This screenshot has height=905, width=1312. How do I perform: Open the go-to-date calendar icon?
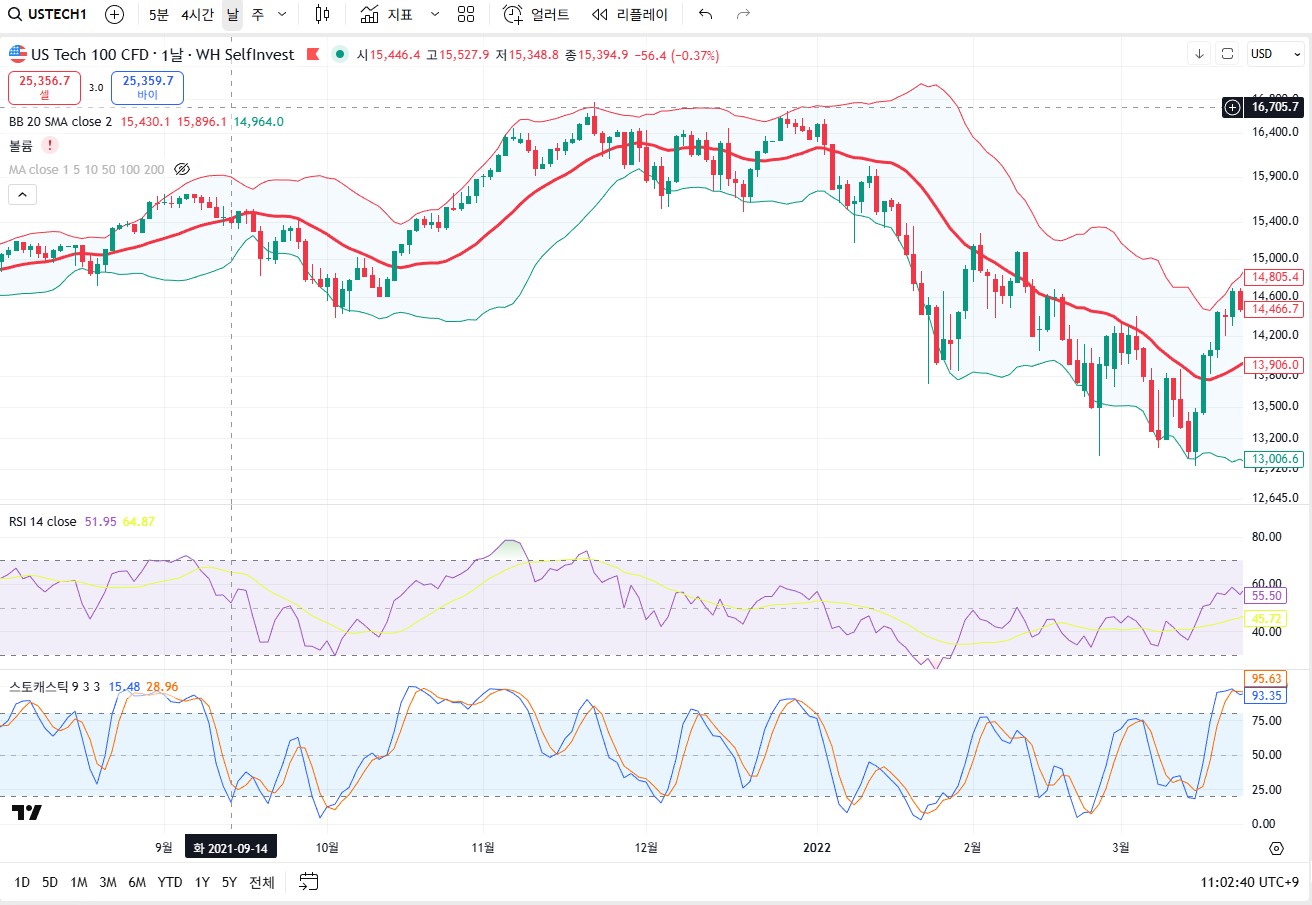pos(309,881)
